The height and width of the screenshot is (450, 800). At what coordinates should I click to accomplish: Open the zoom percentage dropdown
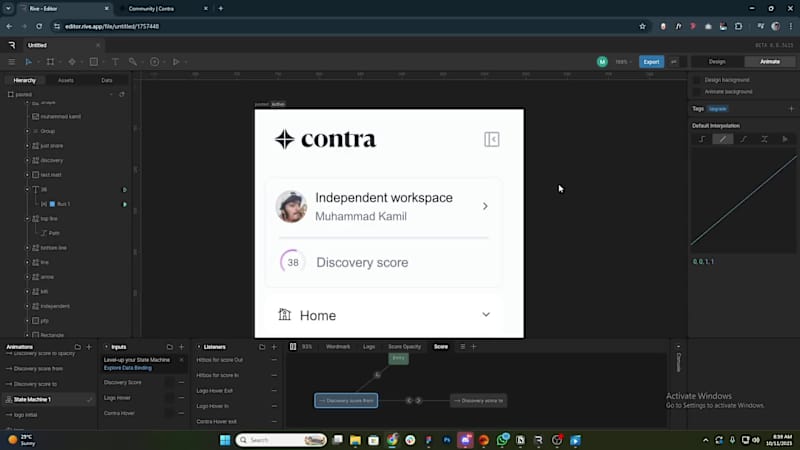623,62
